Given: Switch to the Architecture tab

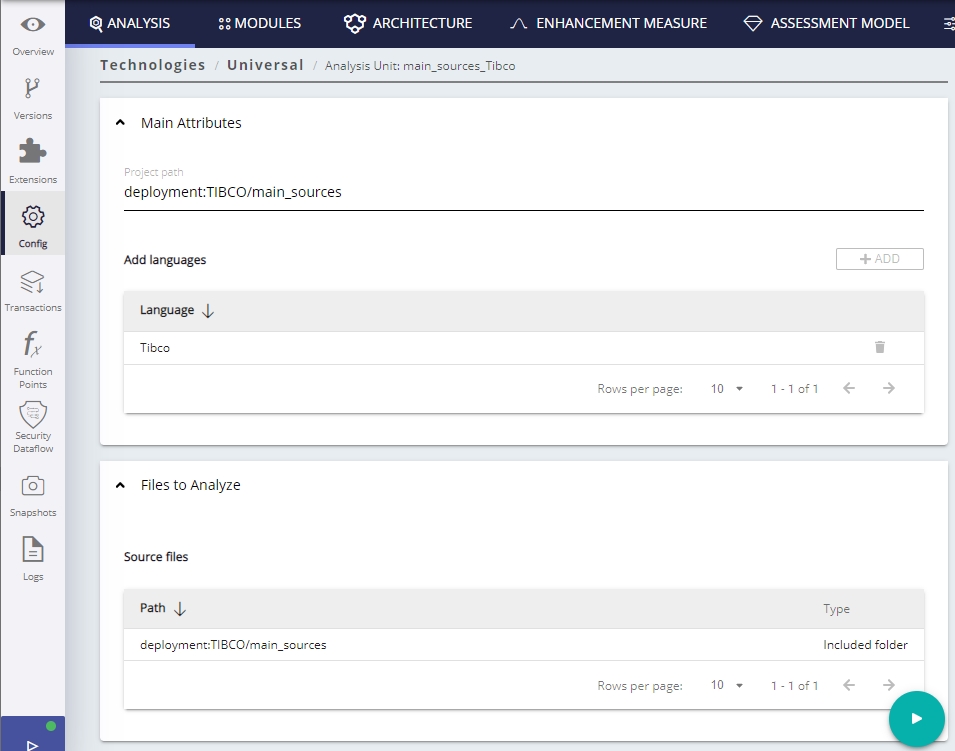Looking at the screenshot, I should pyautogui.click(x=408, y=23).
